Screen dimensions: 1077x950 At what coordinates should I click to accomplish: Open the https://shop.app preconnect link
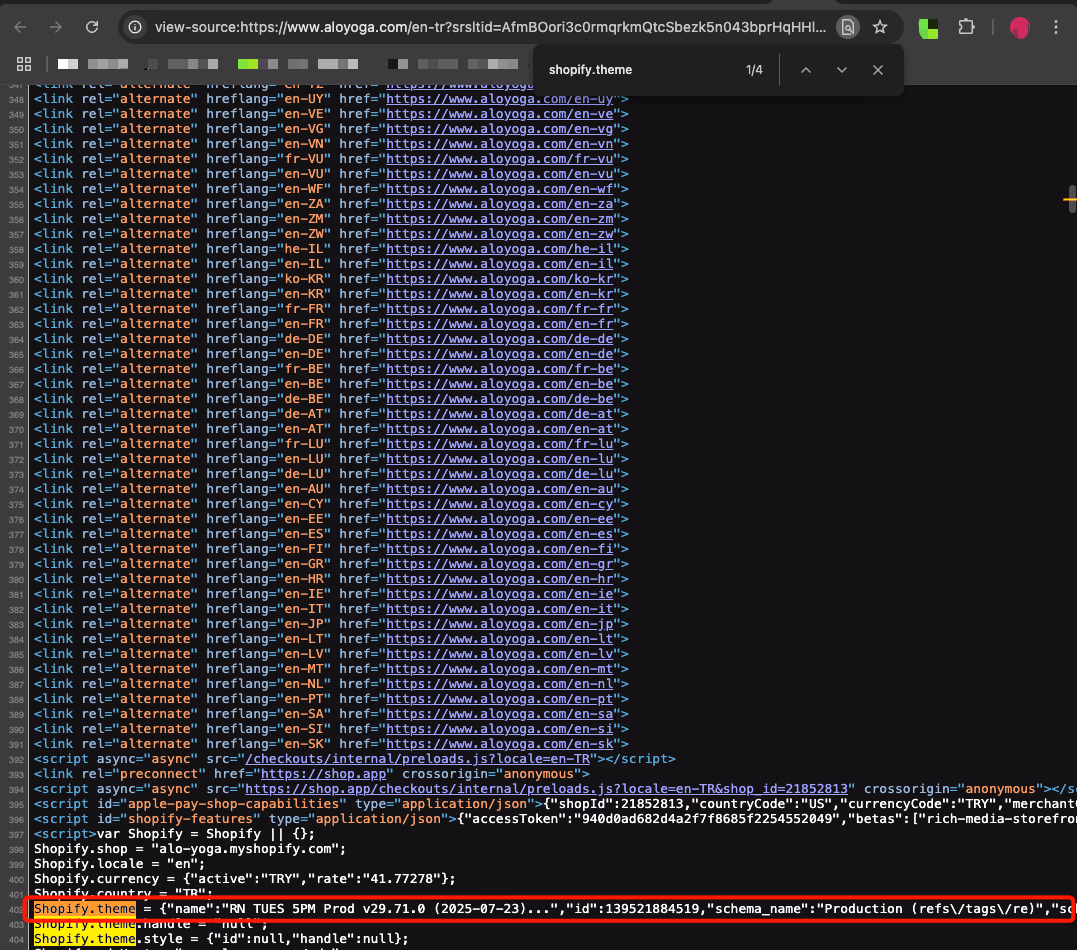(323, 774)
